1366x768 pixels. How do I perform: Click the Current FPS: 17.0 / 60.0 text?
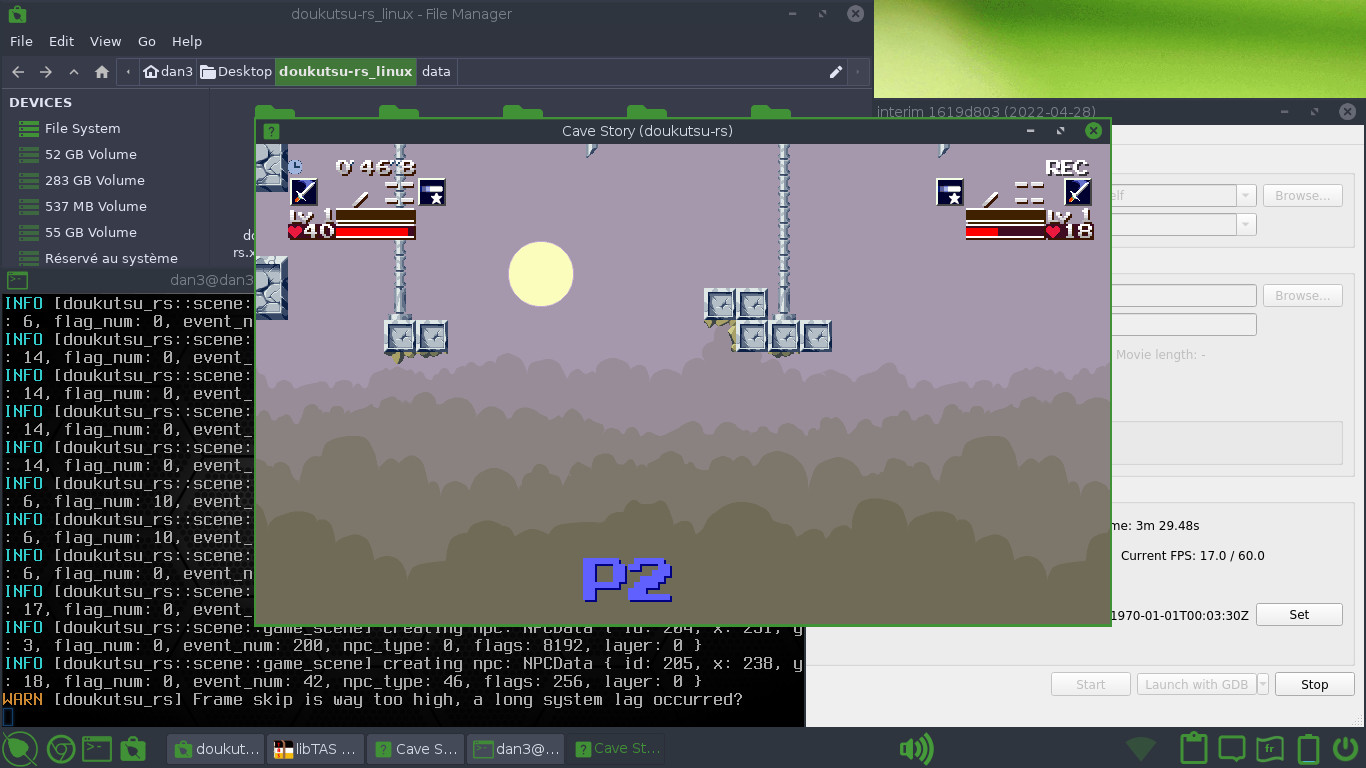coord(1192,556)
